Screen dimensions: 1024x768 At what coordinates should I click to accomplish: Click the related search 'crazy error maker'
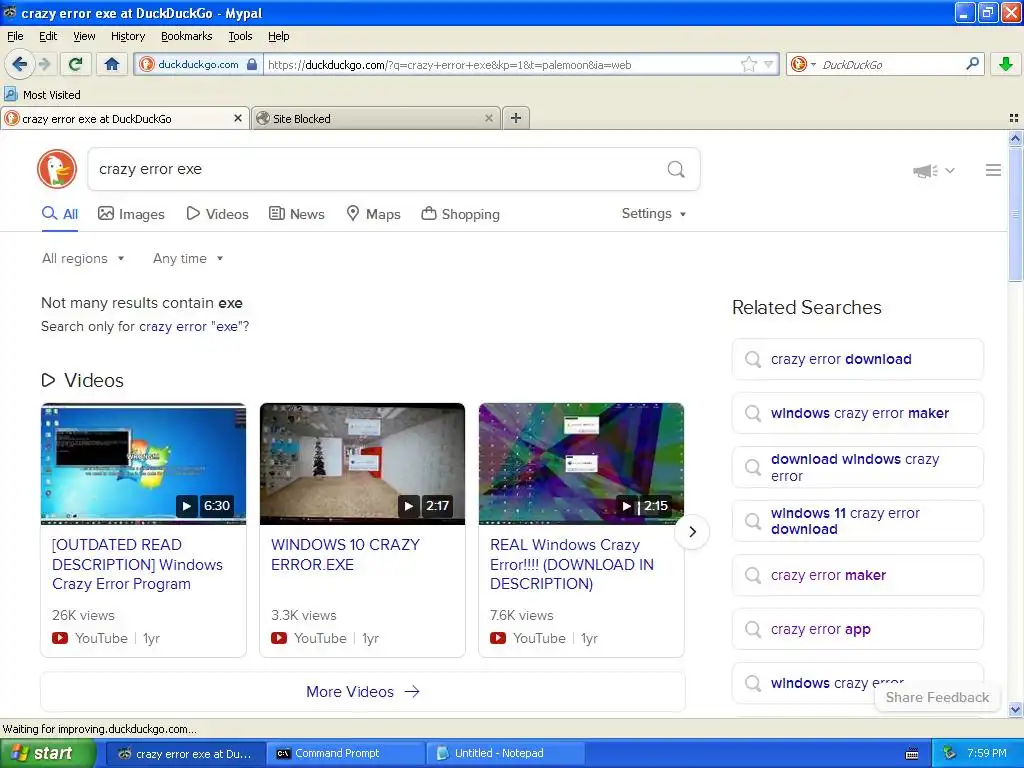(x=857, y=575)
